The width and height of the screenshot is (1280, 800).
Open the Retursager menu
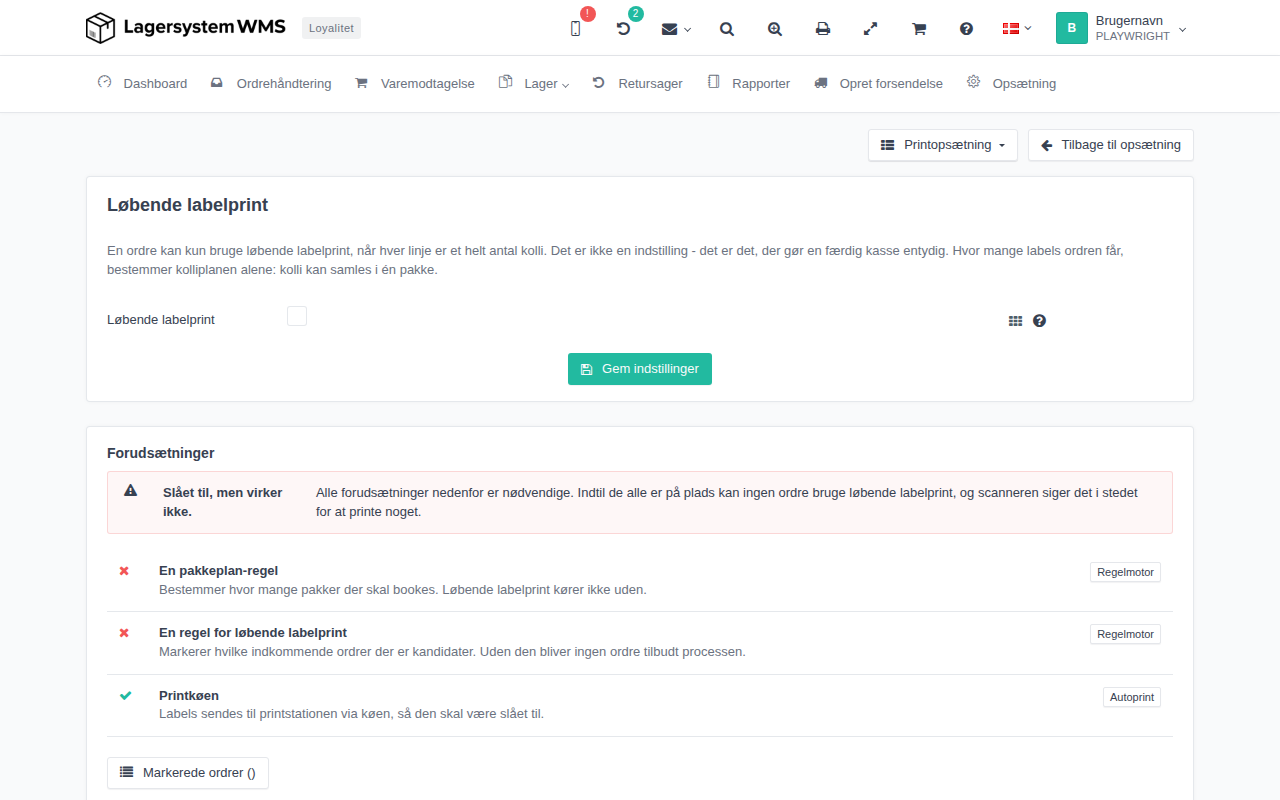point(637,84)
